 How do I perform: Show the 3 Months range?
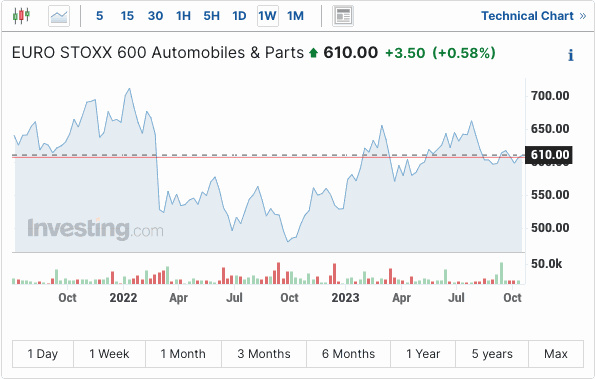tap(264, 354)
